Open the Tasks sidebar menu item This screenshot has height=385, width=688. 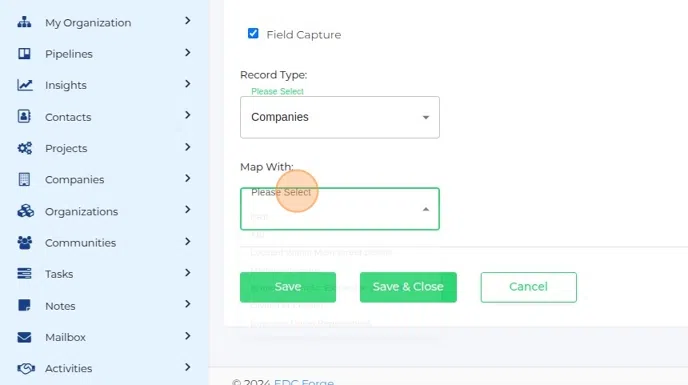(104, 273)
